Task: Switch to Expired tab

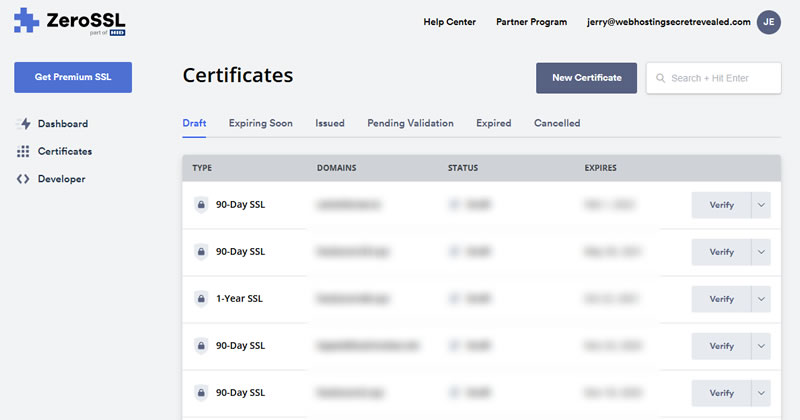Action: (493, 123)
